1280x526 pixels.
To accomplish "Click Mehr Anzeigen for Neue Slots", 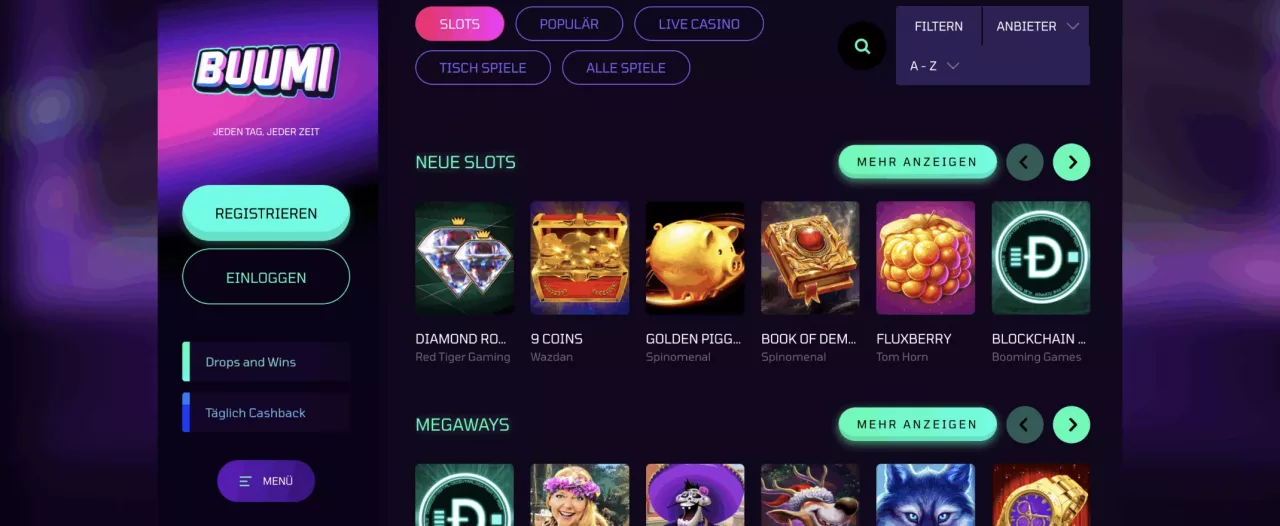I will 917,162.
